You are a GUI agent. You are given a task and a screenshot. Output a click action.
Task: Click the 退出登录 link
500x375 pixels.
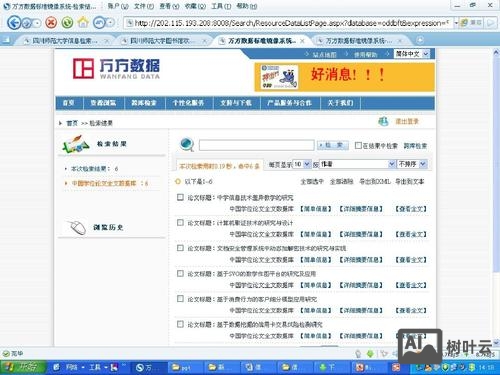coord(407,121)
